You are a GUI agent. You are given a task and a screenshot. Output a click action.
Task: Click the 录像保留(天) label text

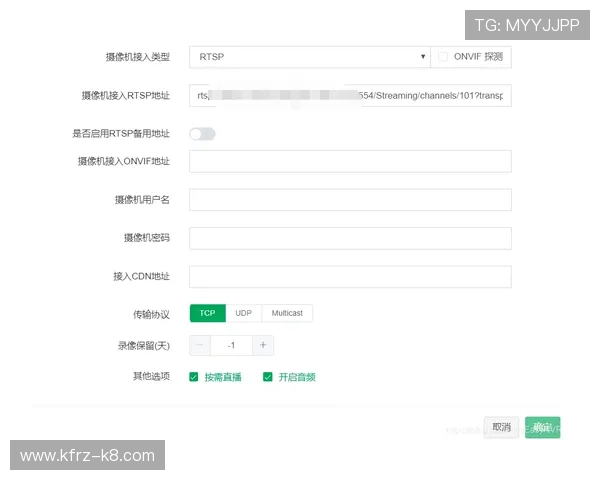point(143,346)
